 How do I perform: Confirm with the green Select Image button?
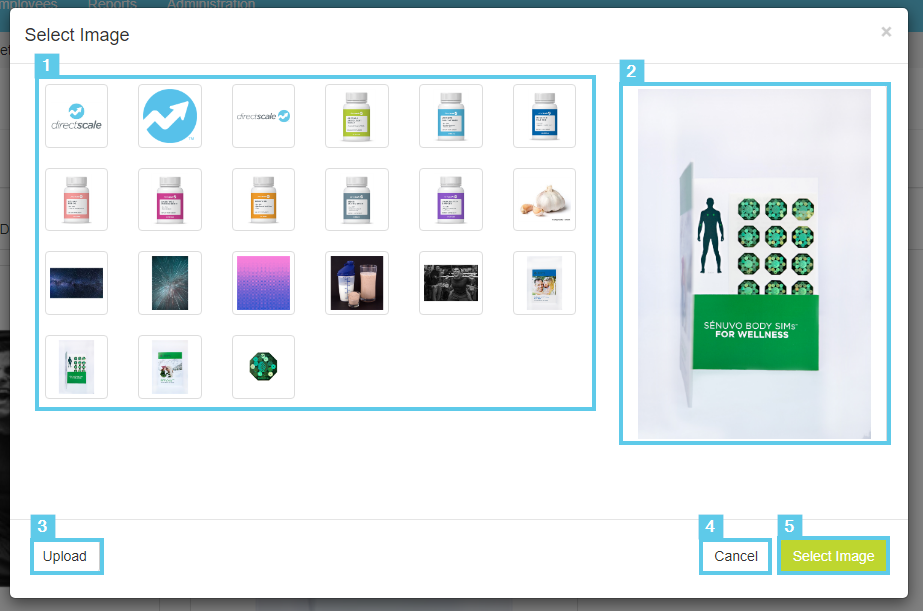(x=833, y=556)
